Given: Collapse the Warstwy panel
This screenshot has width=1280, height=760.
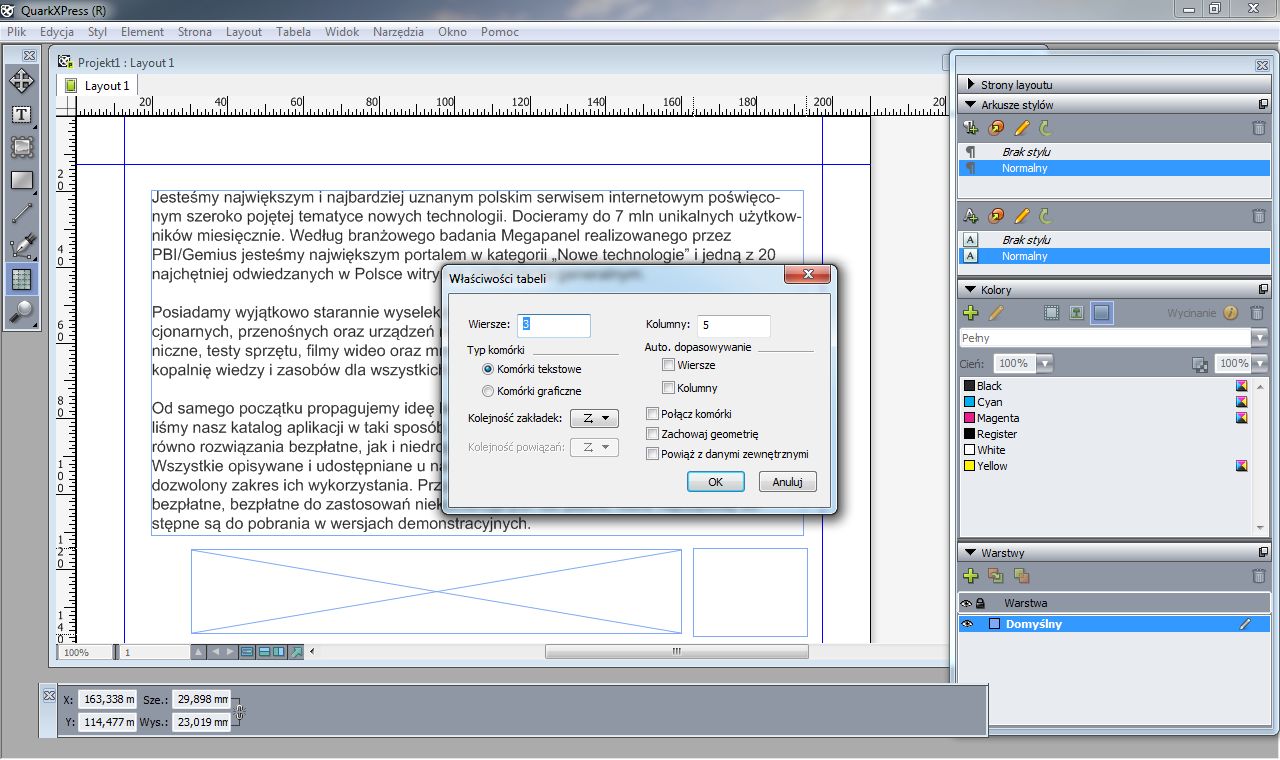Looking at the screenshot, I should tap(970, 553).
